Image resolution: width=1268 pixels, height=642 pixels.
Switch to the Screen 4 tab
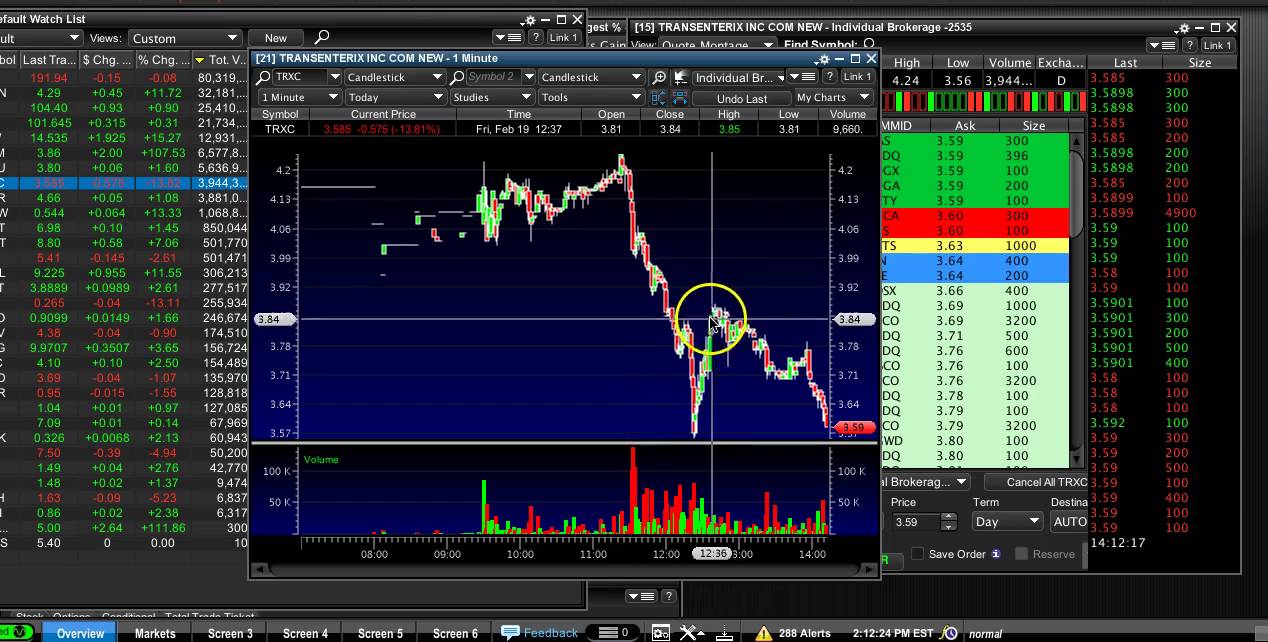pos(305,633)
